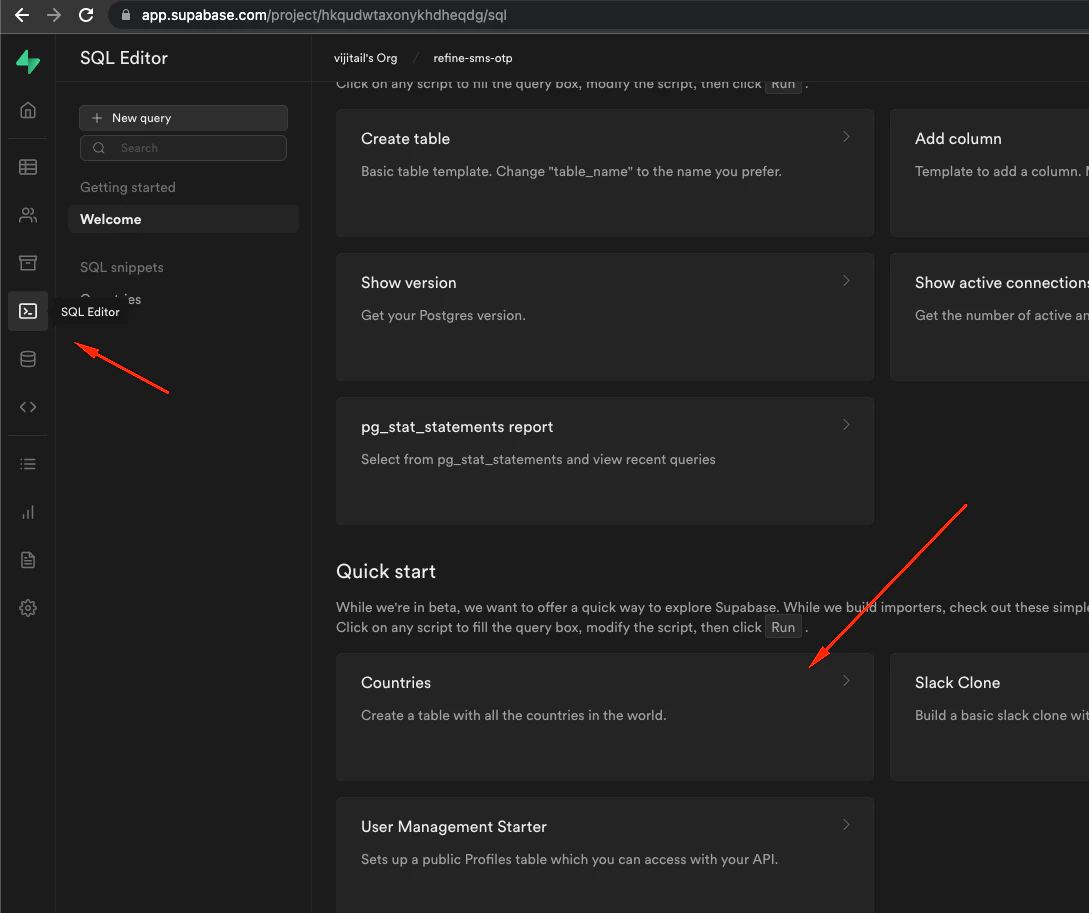Expand the Countries quick start chevron
Viewport: 1089px width, 913px height.
(x=846, y=681)
